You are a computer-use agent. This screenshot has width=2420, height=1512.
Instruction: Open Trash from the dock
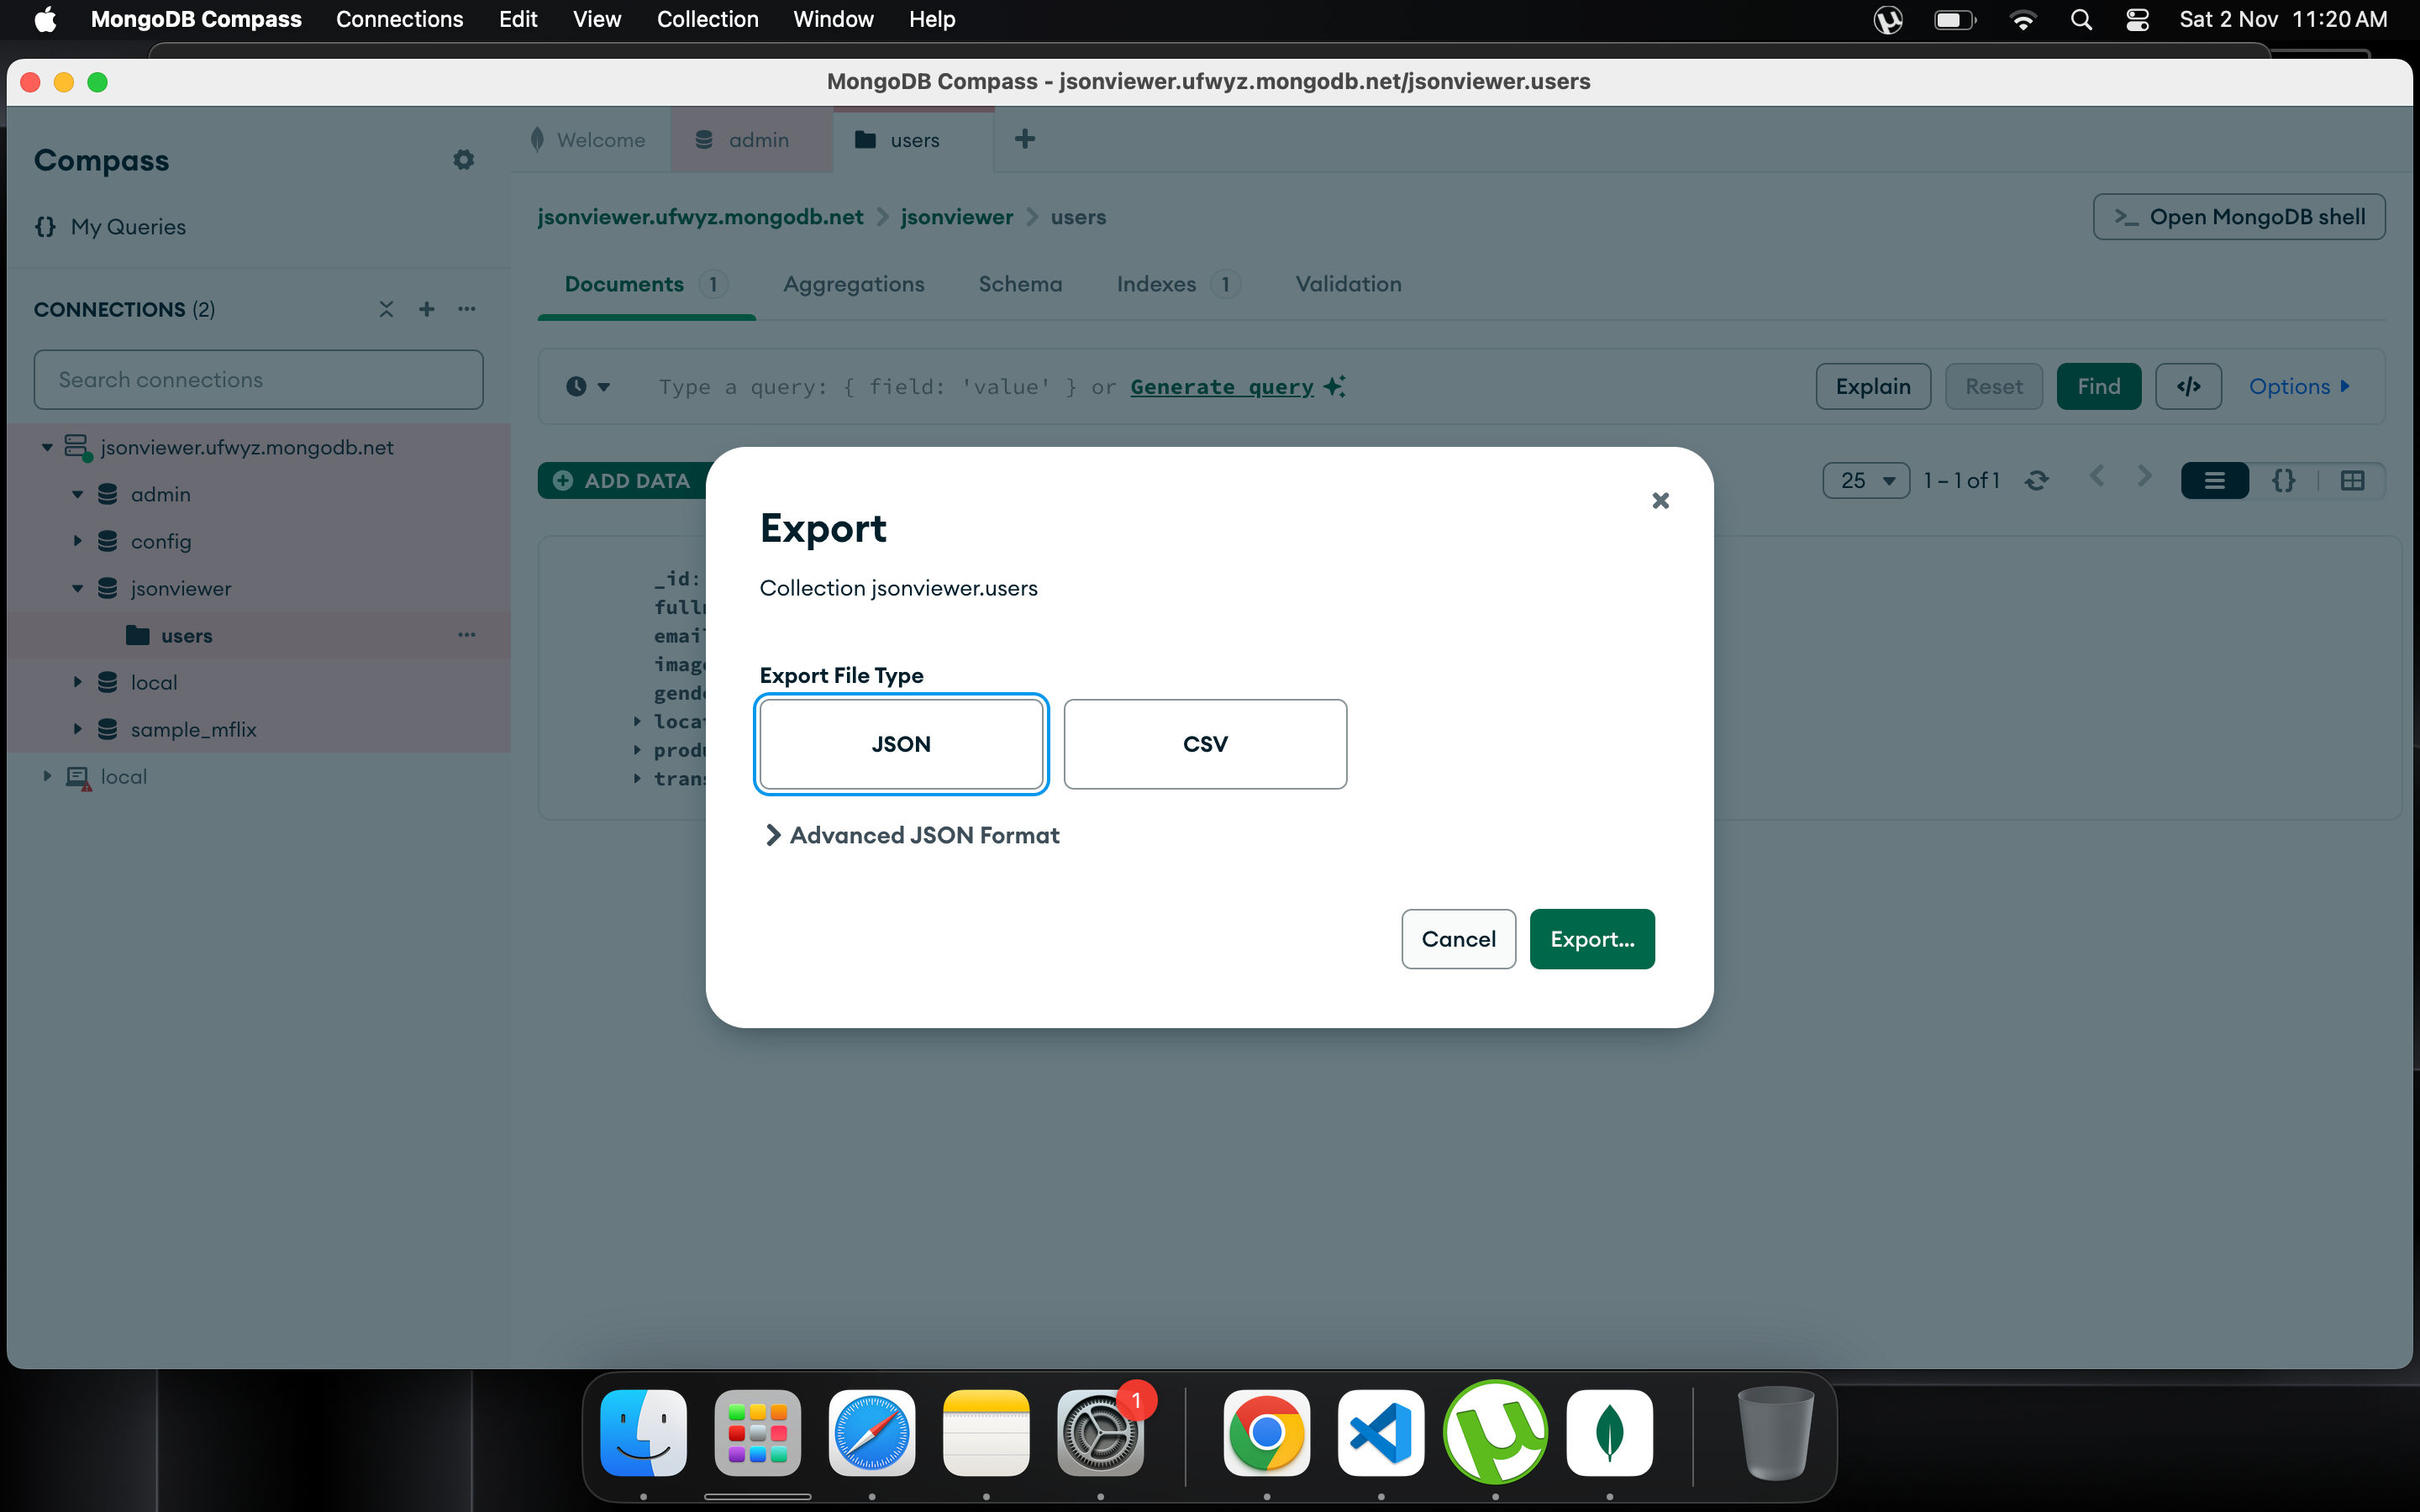[x=1776, y=1433]
